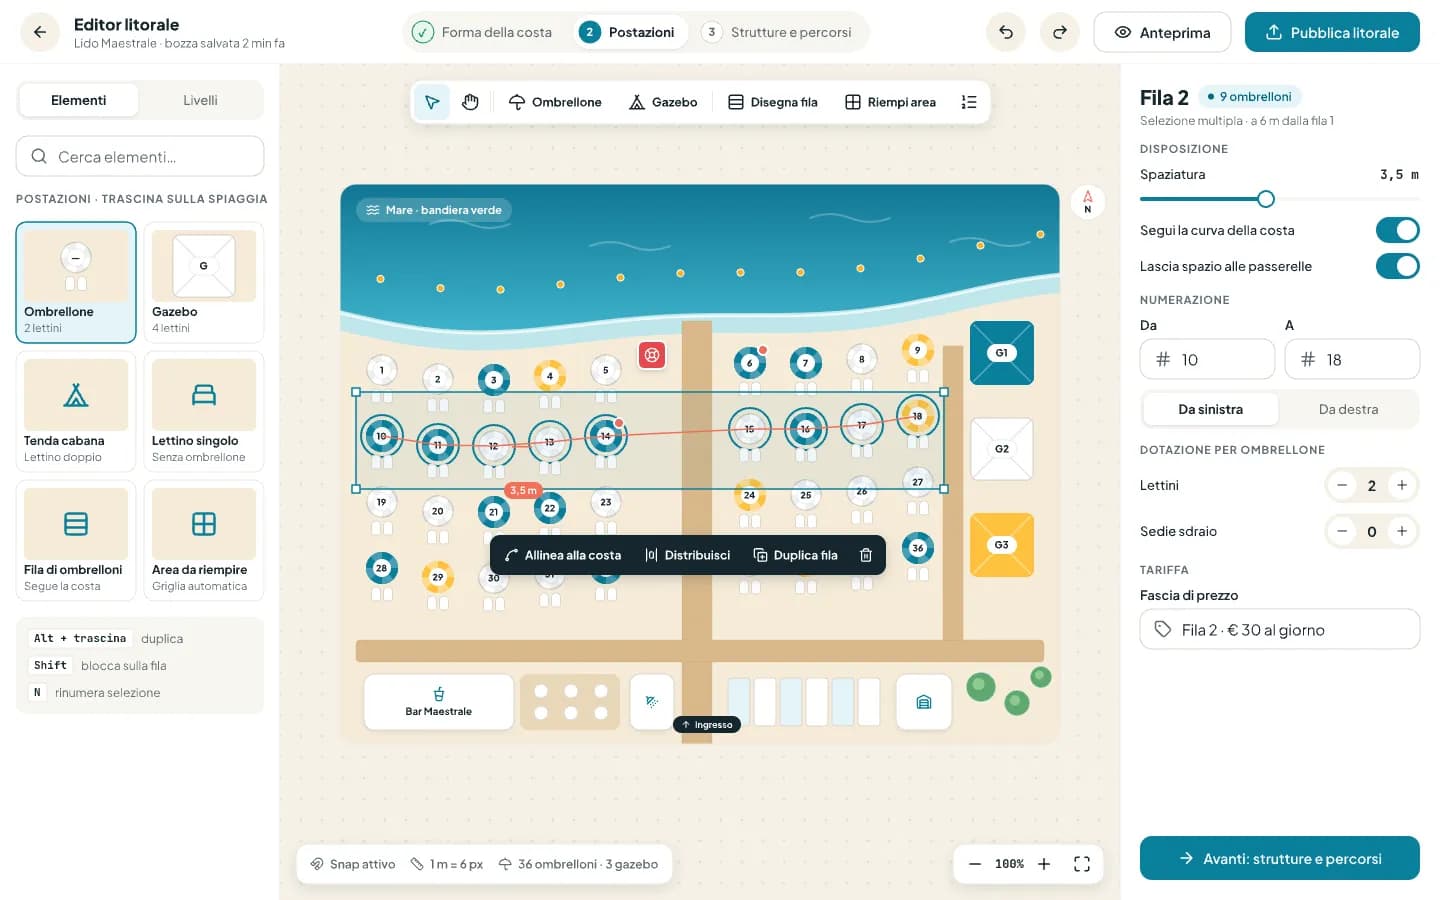
Task: Click the north compass indicator
Action: click(1088, 201)
